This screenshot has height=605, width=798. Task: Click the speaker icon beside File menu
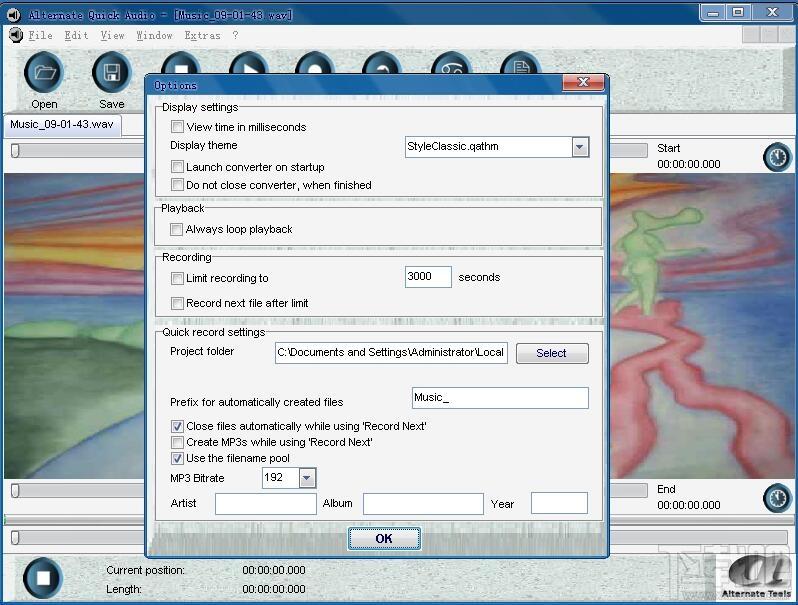(16, 35)
